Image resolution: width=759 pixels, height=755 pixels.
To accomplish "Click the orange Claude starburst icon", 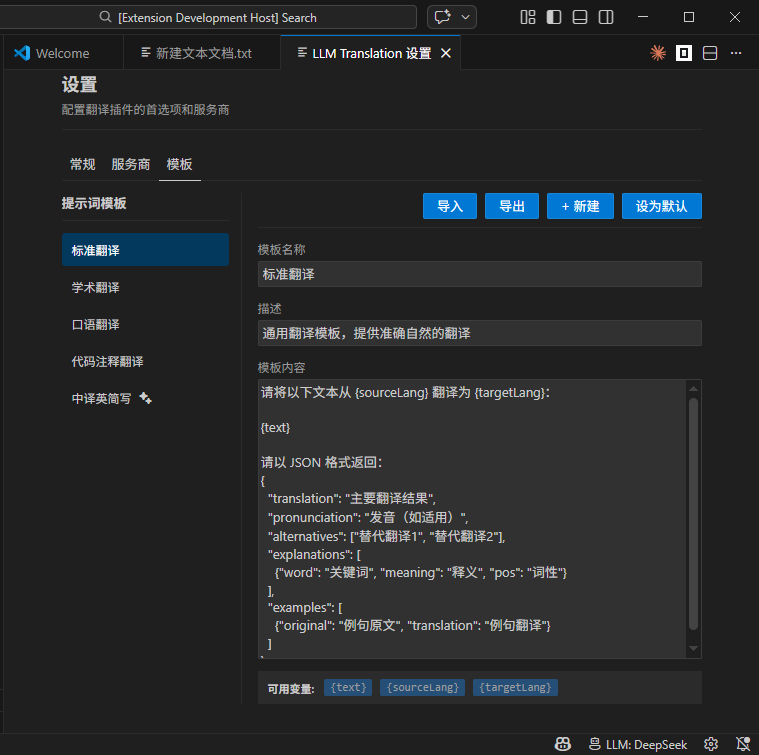I will pos(658,53).
